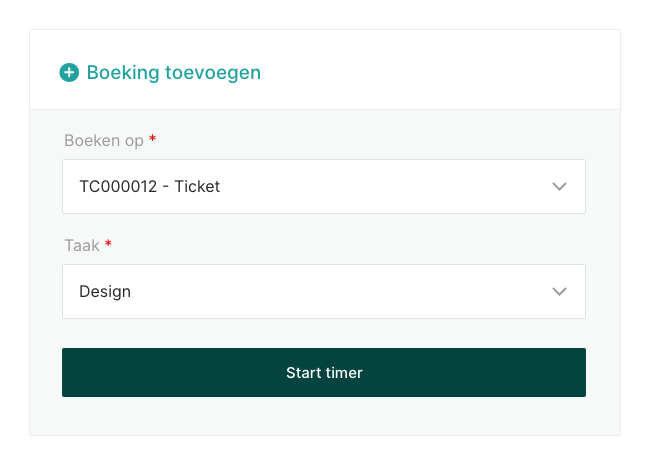The width and height of the screenshot is (650, 471).
Task: Show ticket options via the Boeken op arrow
Action: click(559, 186)
